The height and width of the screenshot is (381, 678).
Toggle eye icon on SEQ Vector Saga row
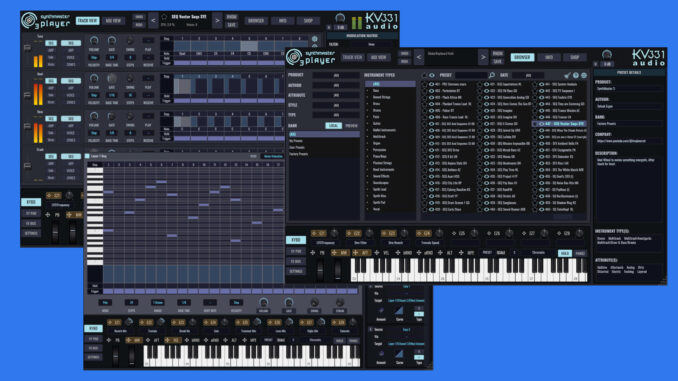pos(541,124)
